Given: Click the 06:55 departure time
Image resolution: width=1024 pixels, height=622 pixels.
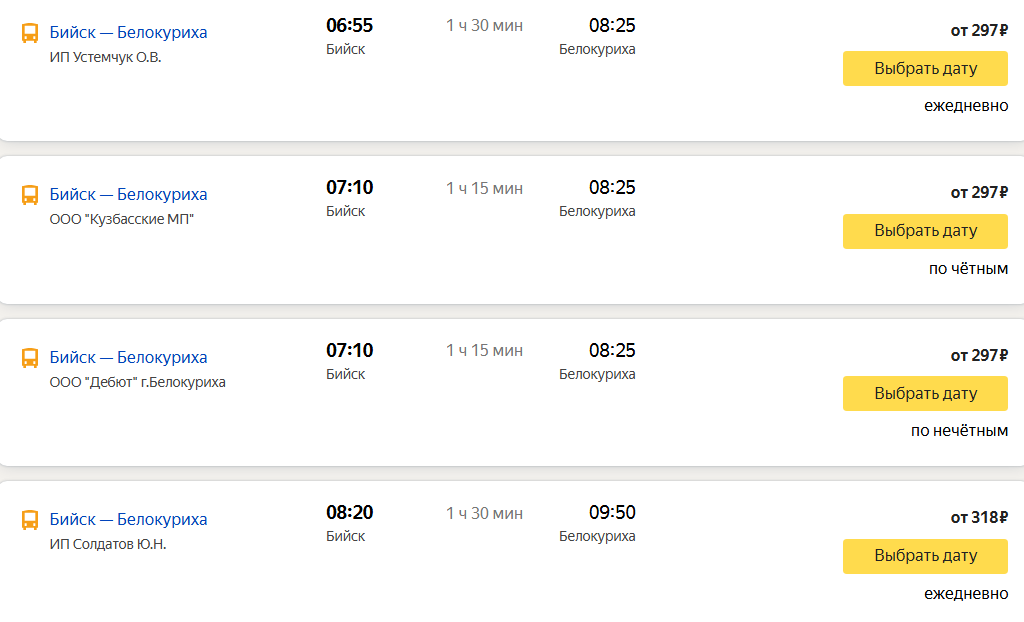Looking at the screenshot, I should [x=349, y=25].
